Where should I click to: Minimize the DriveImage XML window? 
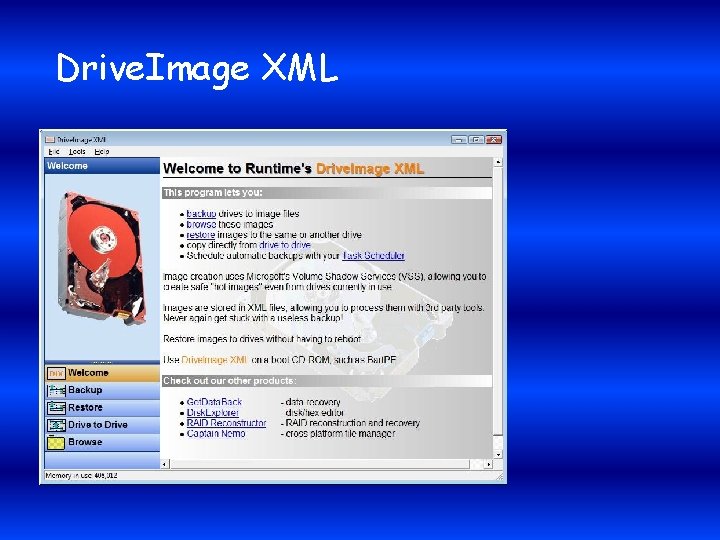pyautogui.click(x=459, y=140)
